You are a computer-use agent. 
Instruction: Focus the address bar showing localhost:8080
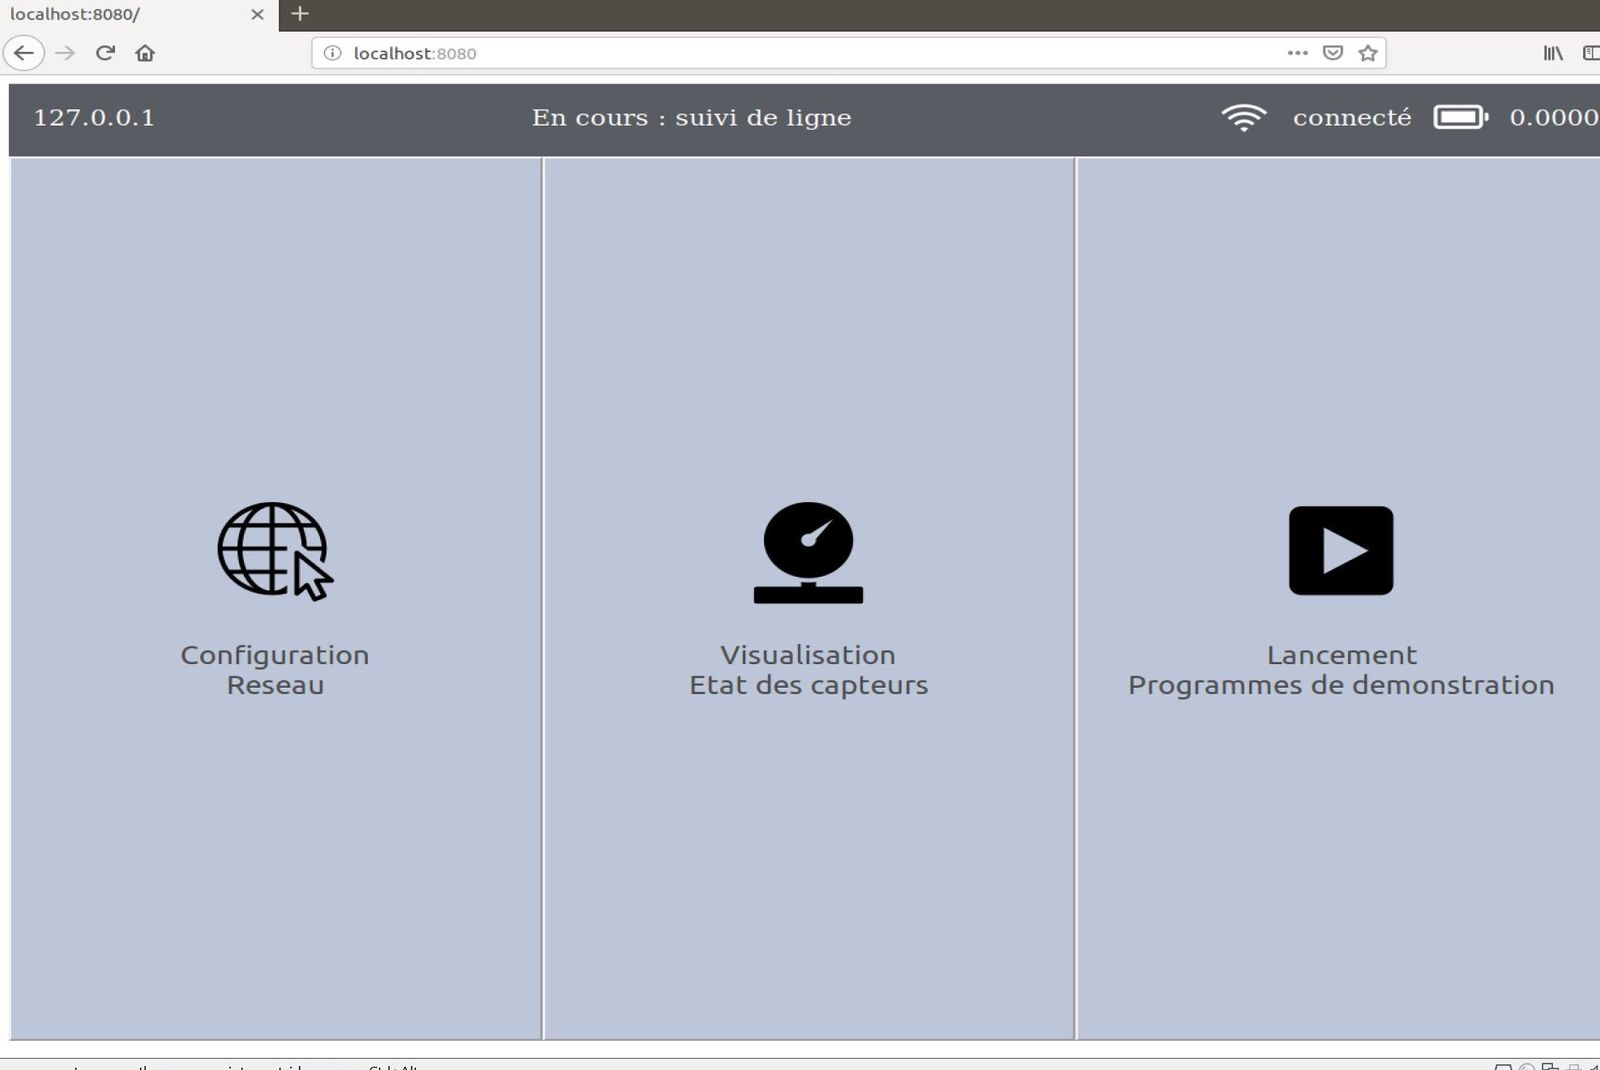(800, 53)
